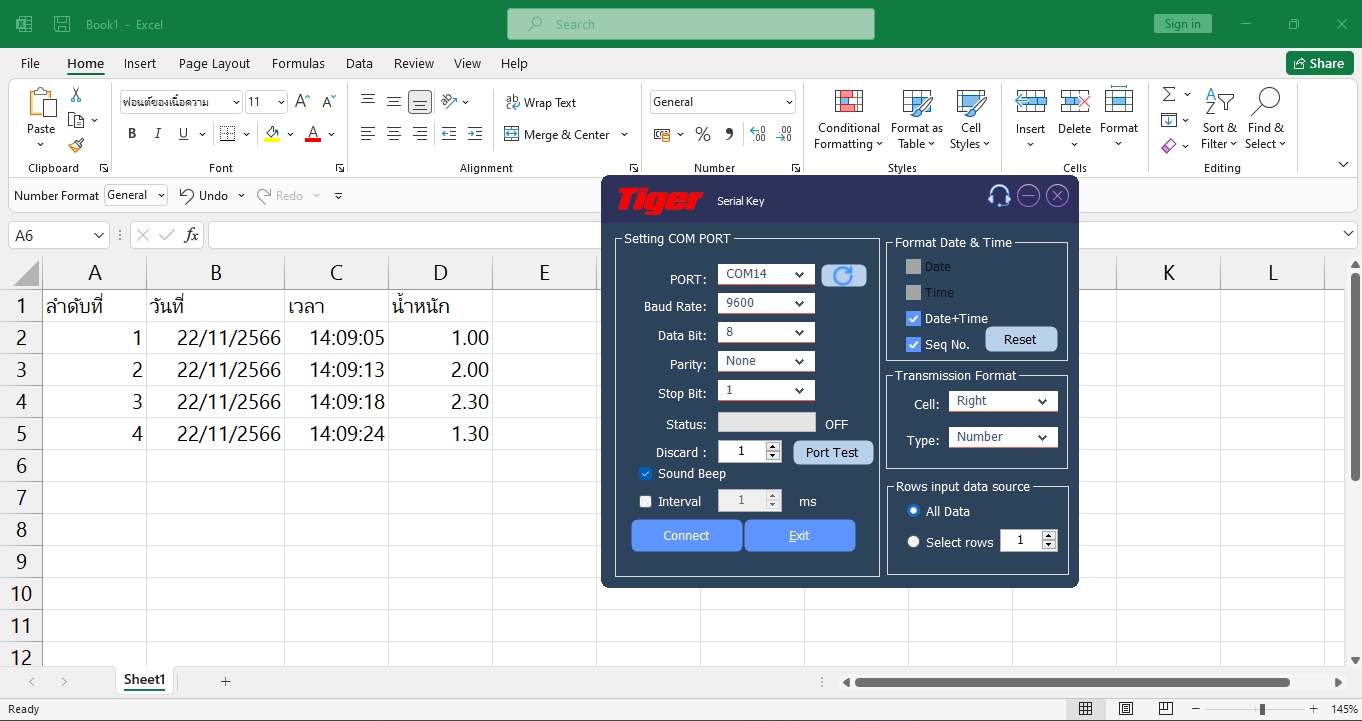Click the Exit button in Tiger window
Screen dimensions: 1362x721
[x=799, y=536]
